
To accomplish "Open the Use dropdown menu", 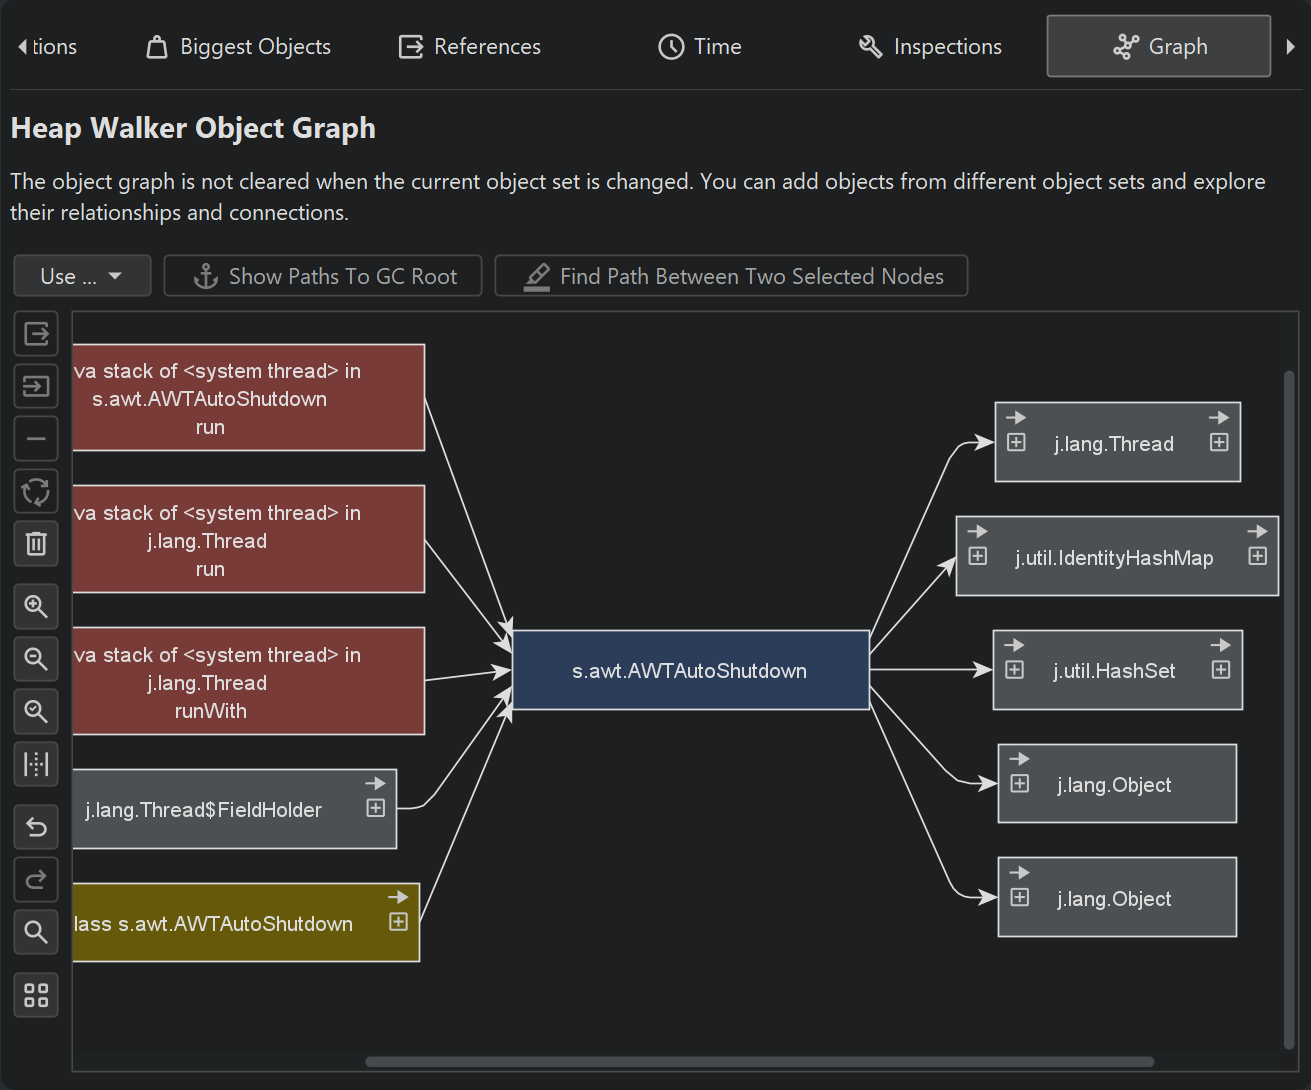I will coord(82,276).
